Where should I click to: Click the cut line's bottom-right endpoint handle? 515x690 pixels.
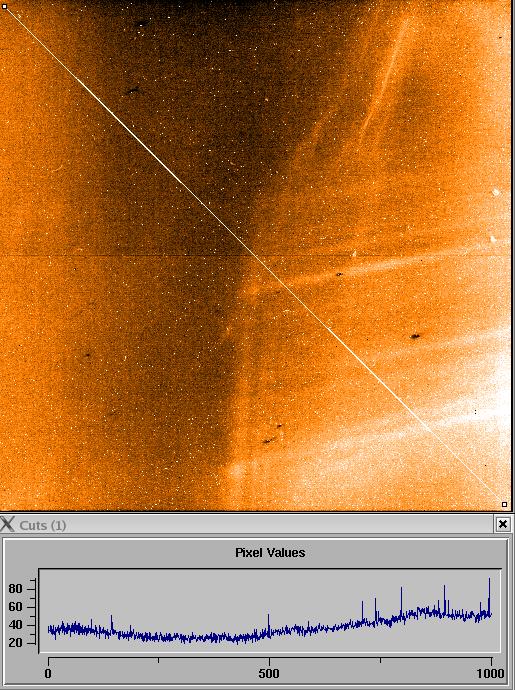pyautogui.click(x=504, y=504)
